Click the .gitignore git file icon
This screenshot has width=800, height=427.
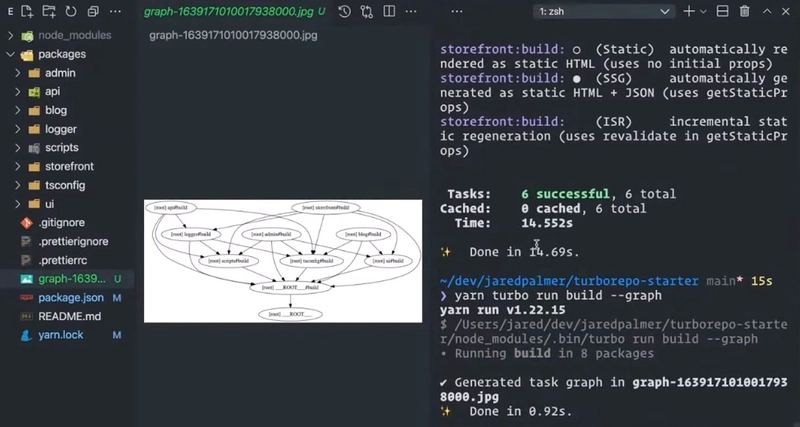27,222
